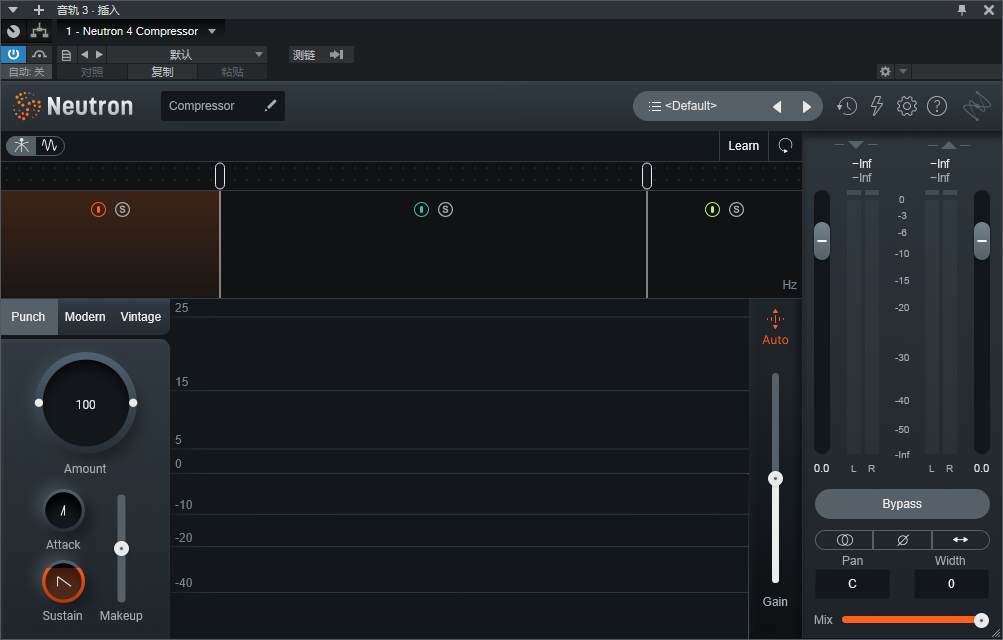Open the 默认 preset dropdown
Viewport: 1003px width, 640px height.
coord(187,55)
